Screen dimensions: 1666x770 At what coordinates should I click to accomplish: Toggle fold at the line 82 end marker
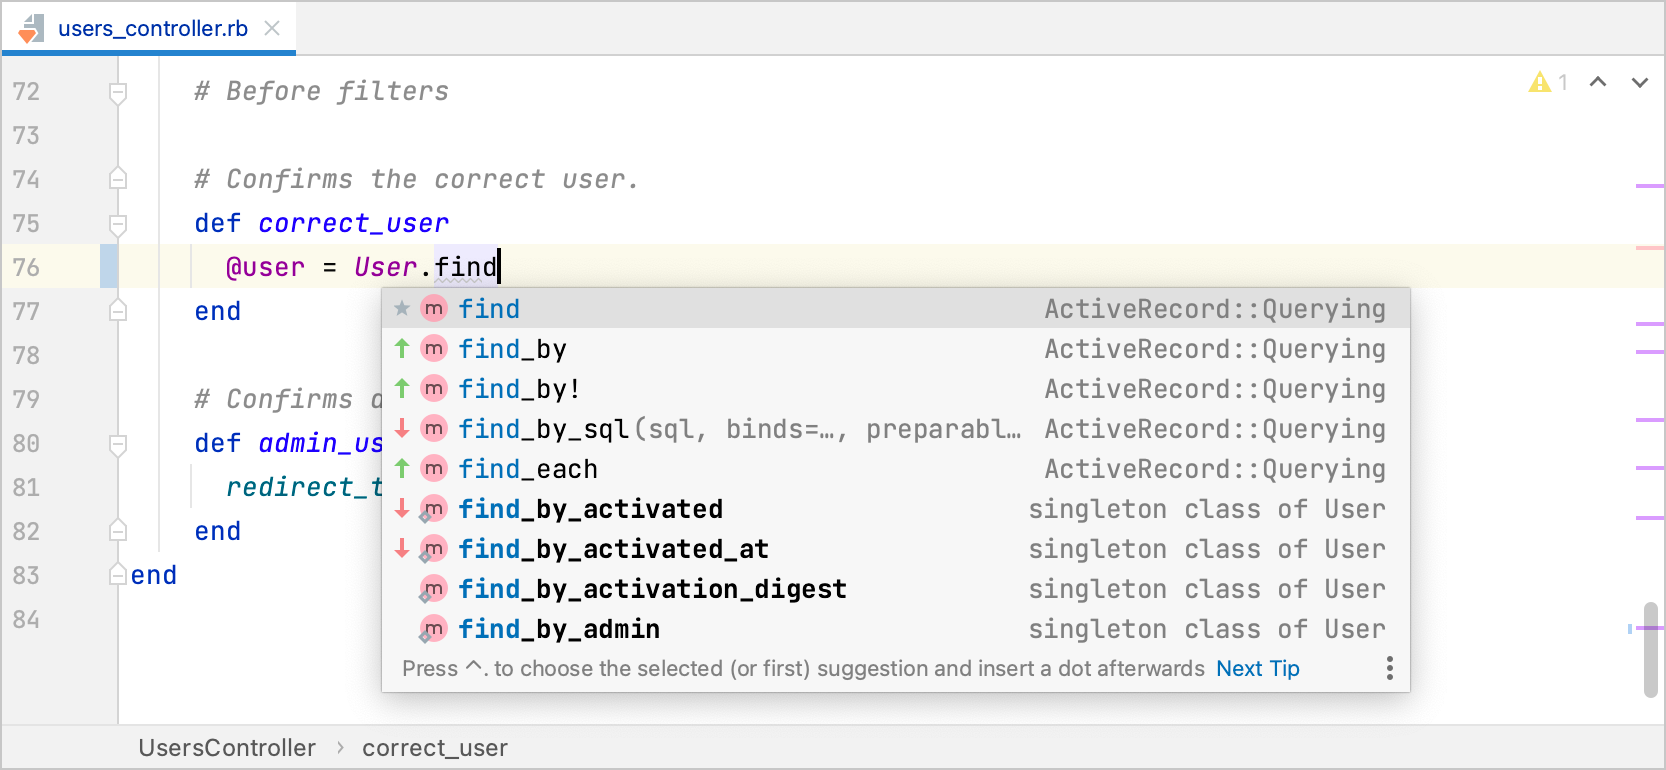coord(117,531)
